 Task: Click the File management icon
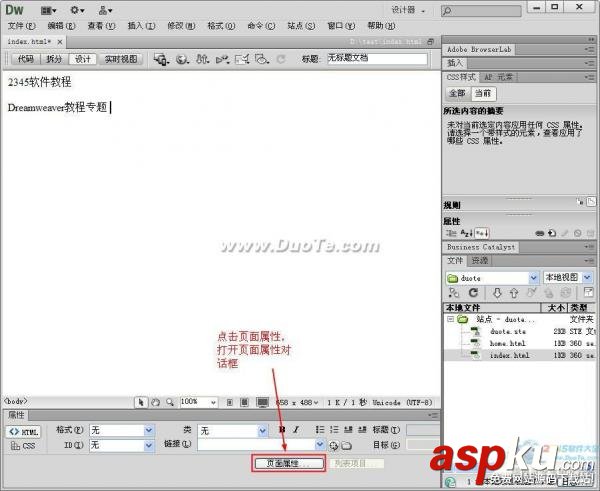202,59
